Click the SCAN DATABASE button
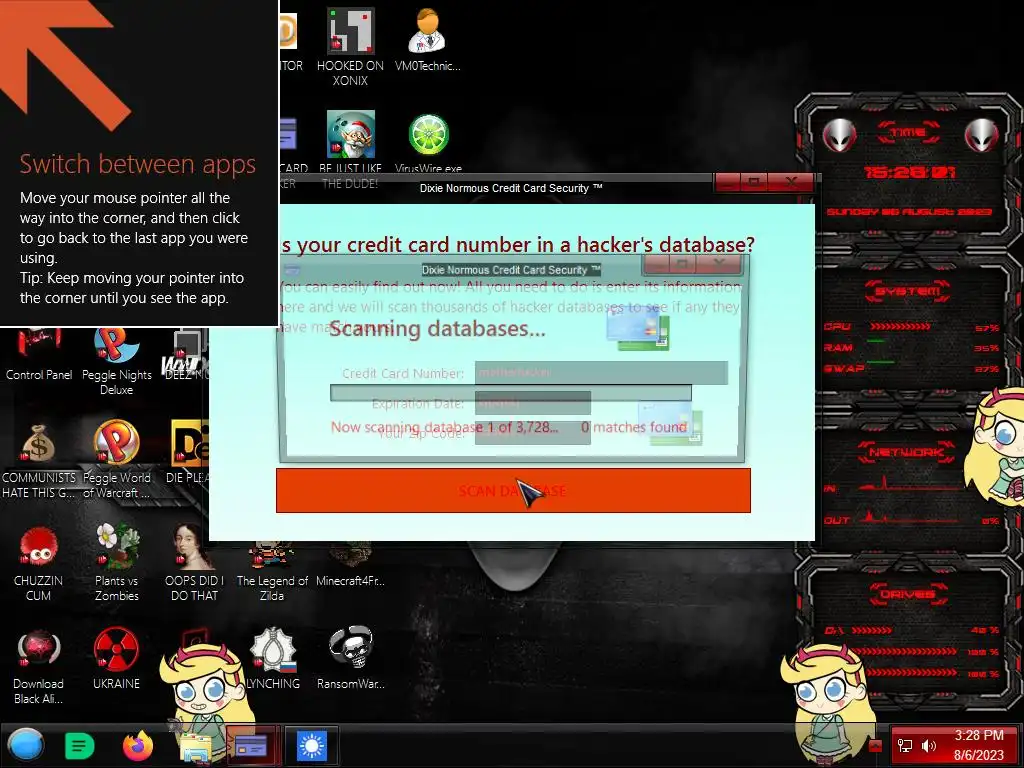This screenshot has height=768, width=1024. [x=513, y=490]
